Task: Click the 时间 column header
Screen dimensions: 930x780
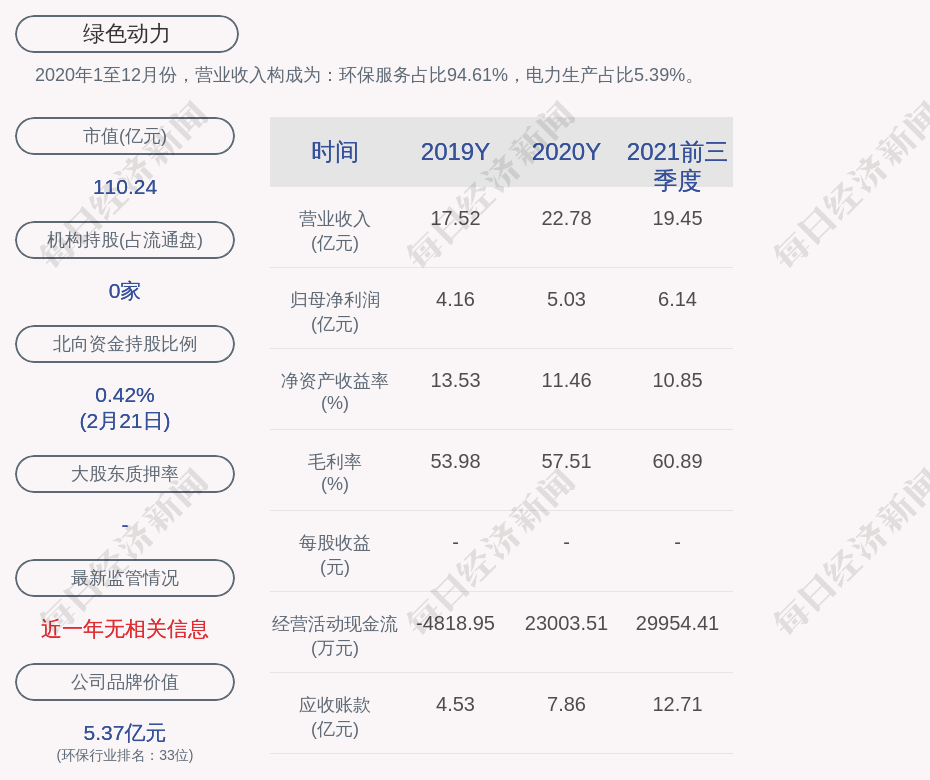Action: (x=335, y=152)
